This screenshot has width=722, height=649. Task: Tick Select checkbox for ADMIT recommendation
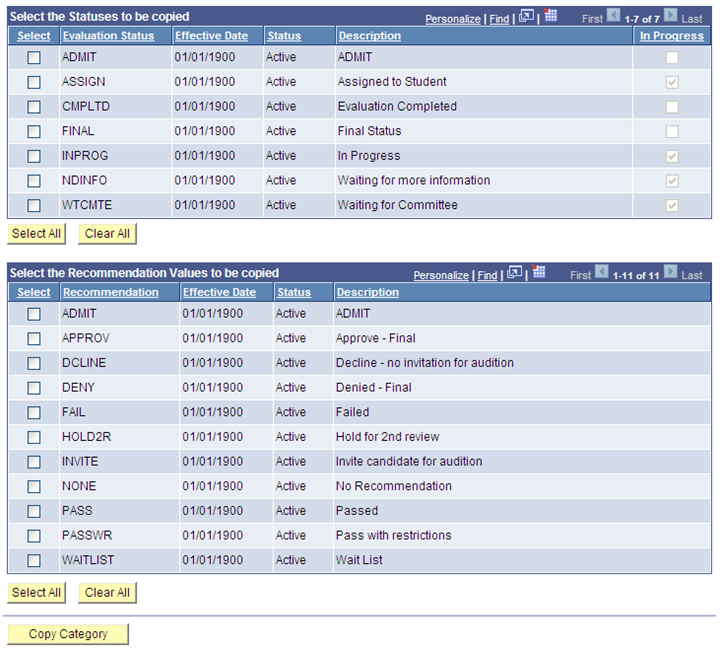point(34,314)
